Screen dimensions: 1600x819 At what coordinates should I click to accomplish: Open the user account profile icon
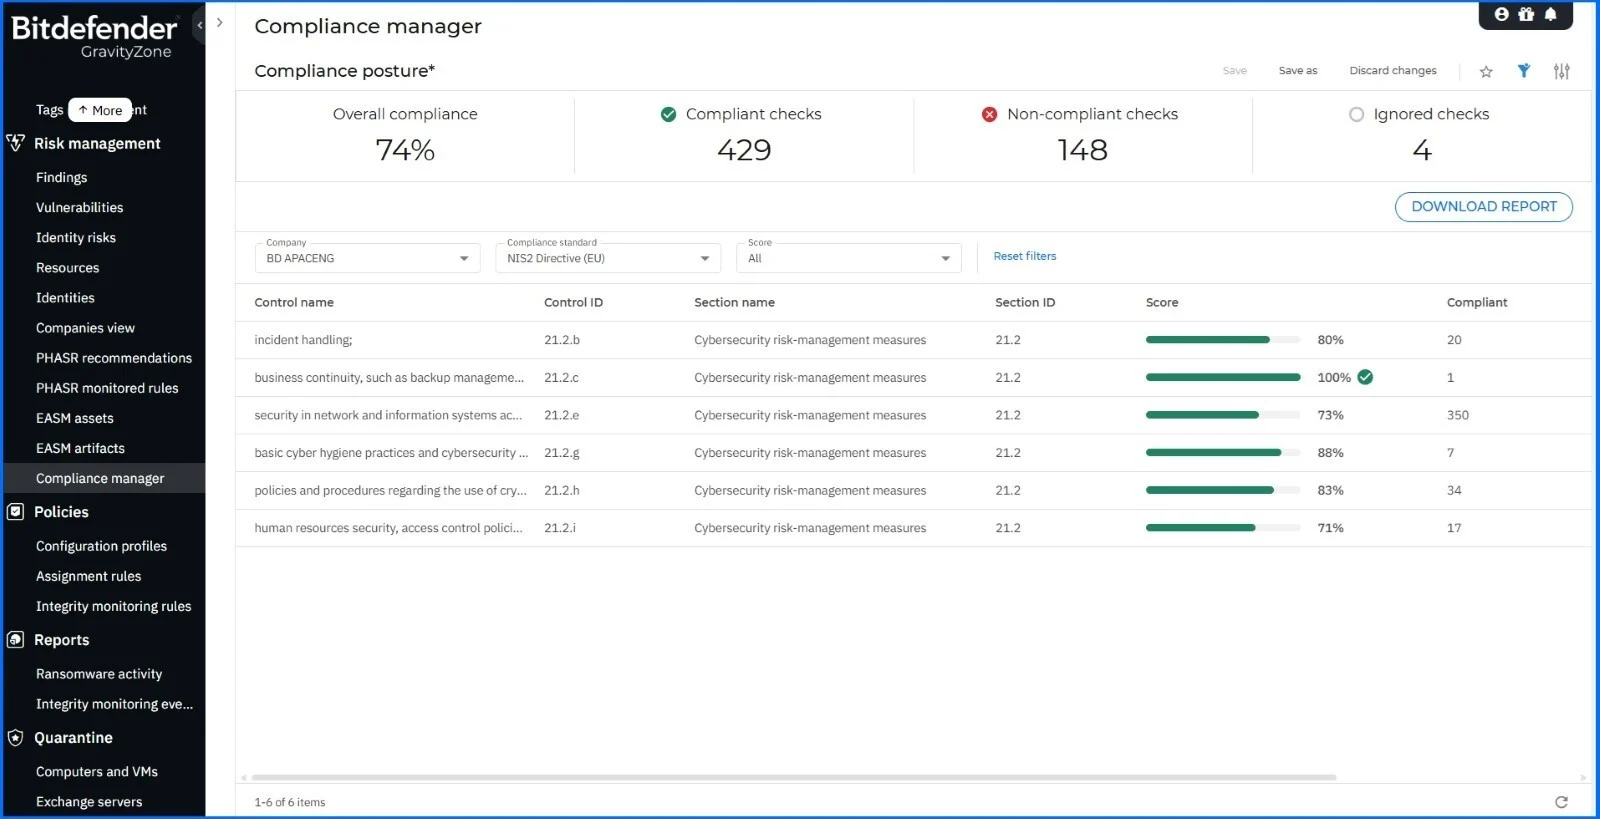1501,14
